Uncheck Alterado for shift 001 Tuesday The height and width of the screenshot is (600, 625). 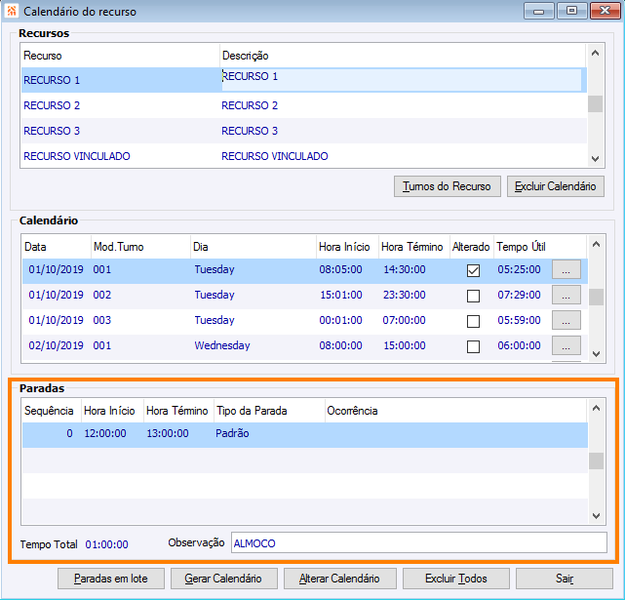point(473,270)
